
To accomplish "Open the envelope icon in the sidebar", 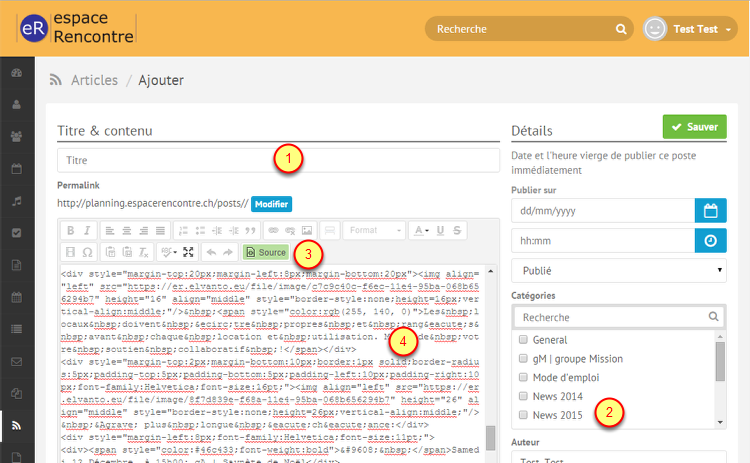I will pyautogui.click(x=16, y=361).
